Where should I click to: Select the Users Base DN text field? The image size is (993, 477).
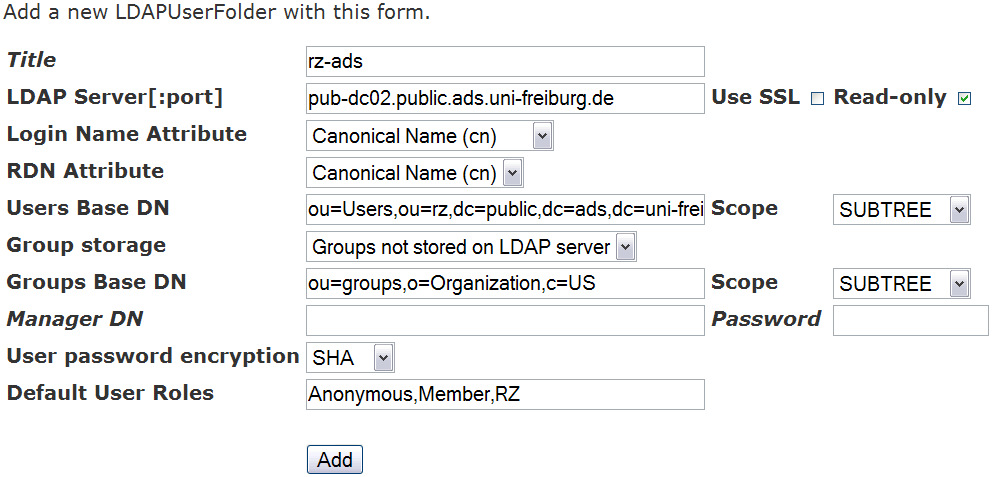coord(505,210)
